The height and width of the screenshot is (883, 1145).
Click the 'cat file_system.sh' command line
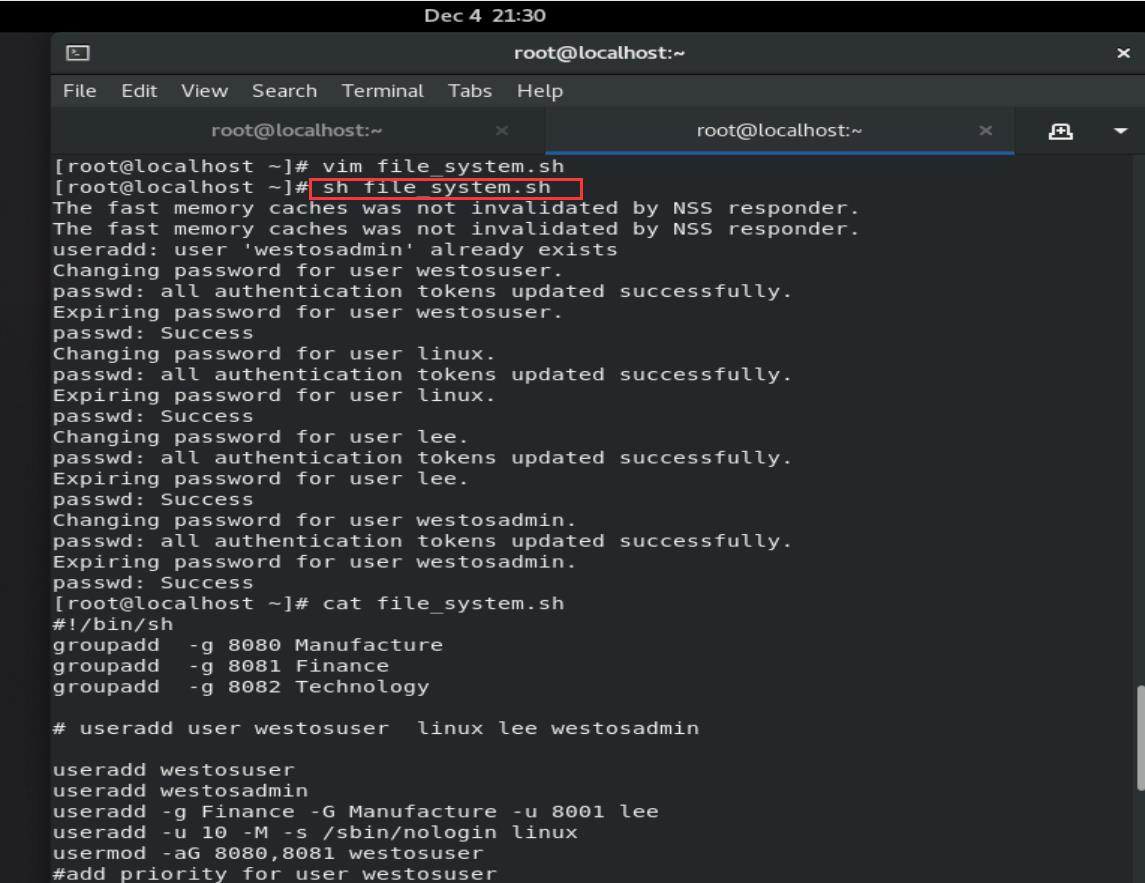point(309,603)
